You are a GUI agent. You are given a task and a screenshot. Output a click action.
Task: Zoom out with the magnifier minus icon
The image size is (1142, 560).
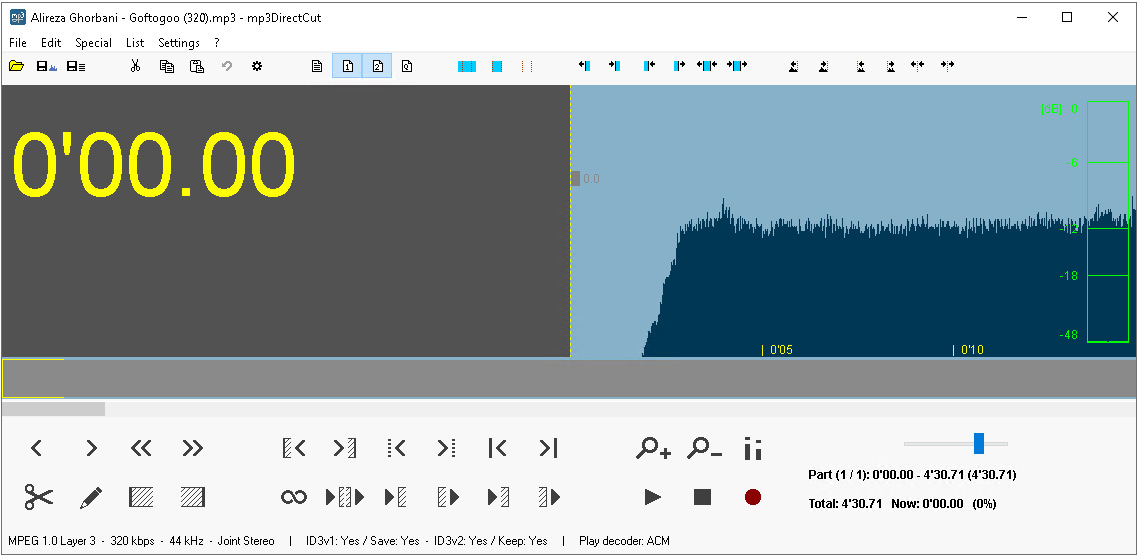704,449
